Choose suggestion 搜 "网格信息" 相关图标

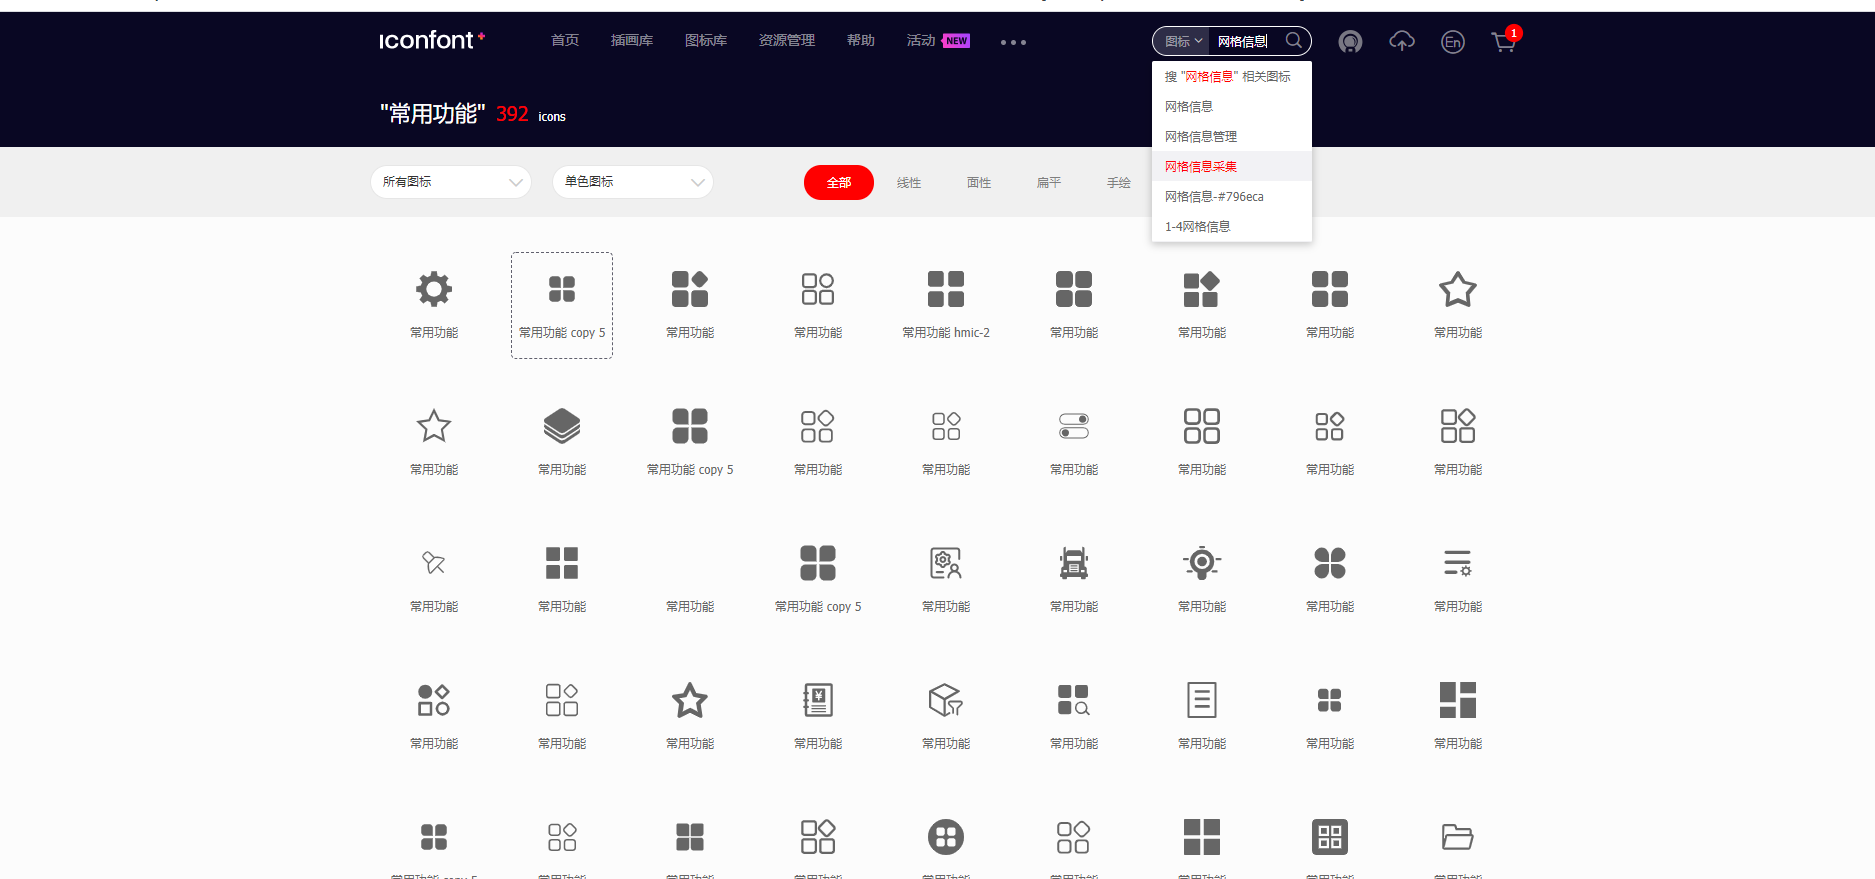pos(1232,76)
